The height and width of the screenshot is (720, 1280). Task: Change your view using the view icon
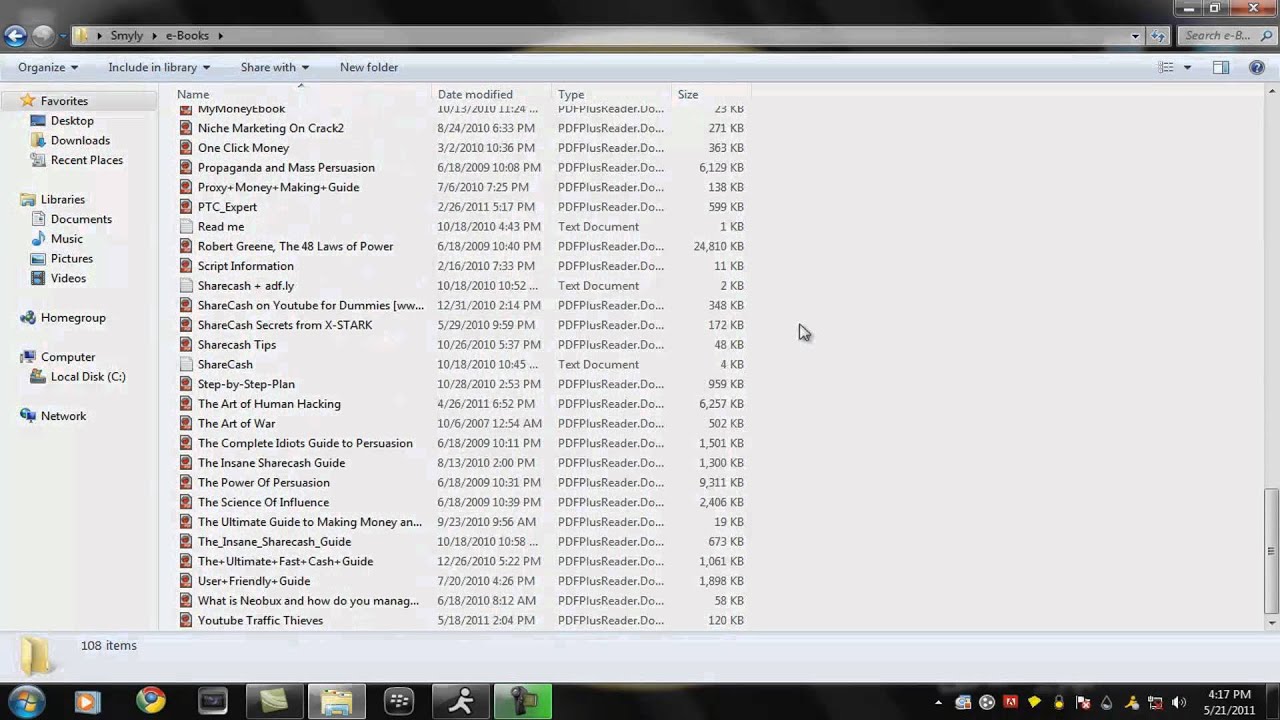1166,67
